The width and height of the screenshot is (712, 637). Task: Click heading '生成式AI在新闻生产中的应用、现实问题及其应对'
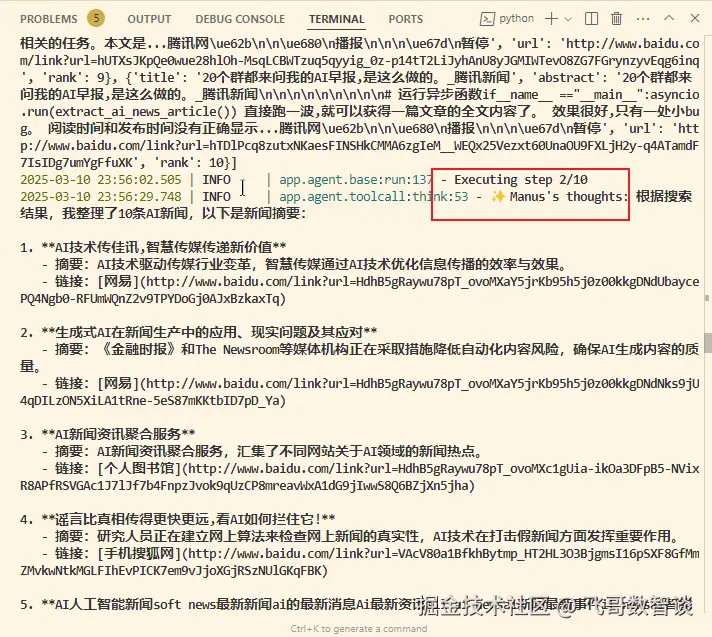point(209,332)
